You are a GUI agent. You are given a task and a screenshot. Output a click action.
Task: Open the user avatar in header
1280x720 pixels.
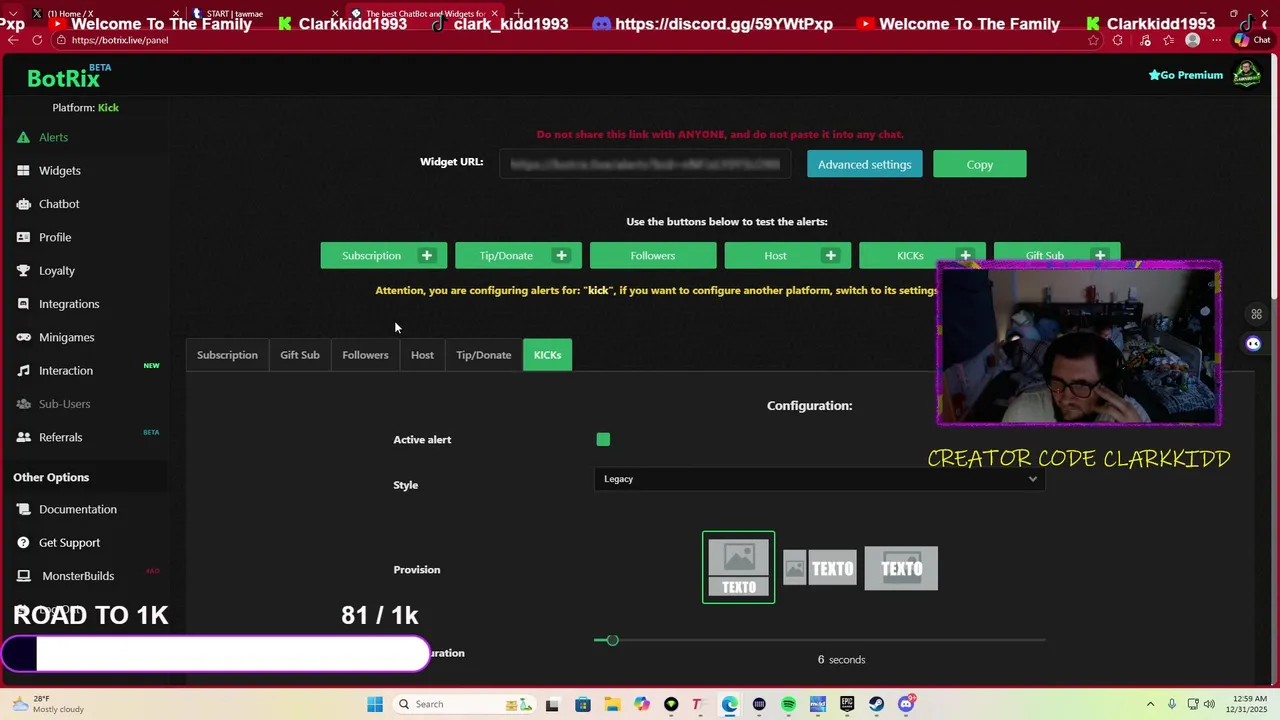tap(1246, 75)
